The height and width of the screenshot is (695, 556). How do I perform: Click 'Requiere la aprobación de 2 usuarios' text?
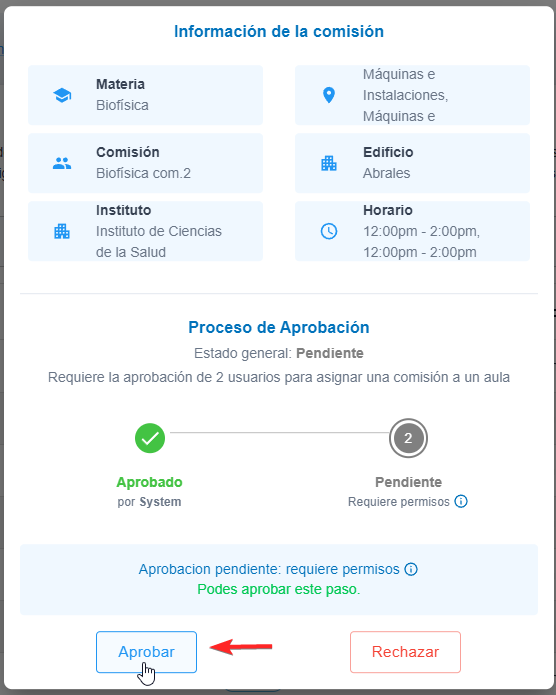[164, 377]
